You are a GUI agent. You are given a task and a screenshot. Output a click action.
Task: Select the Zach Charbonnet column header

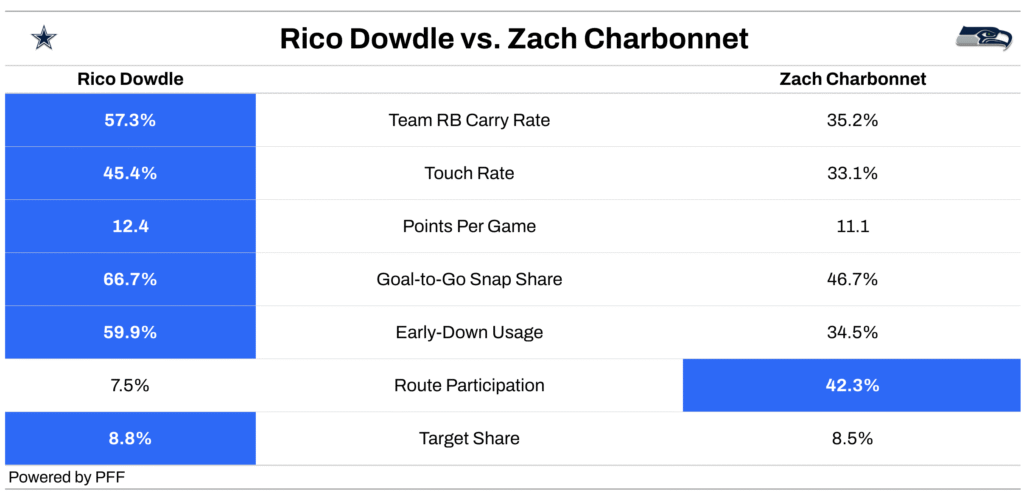(853, 80)
